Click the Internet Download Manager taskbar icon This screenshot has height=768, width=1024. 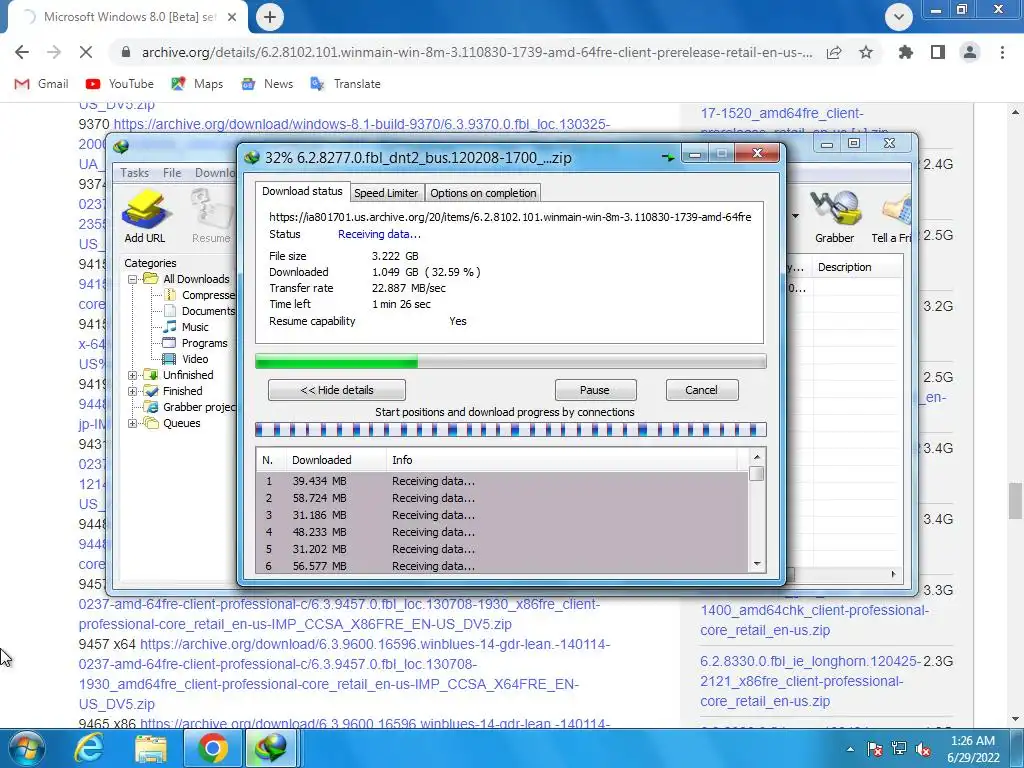271,748
